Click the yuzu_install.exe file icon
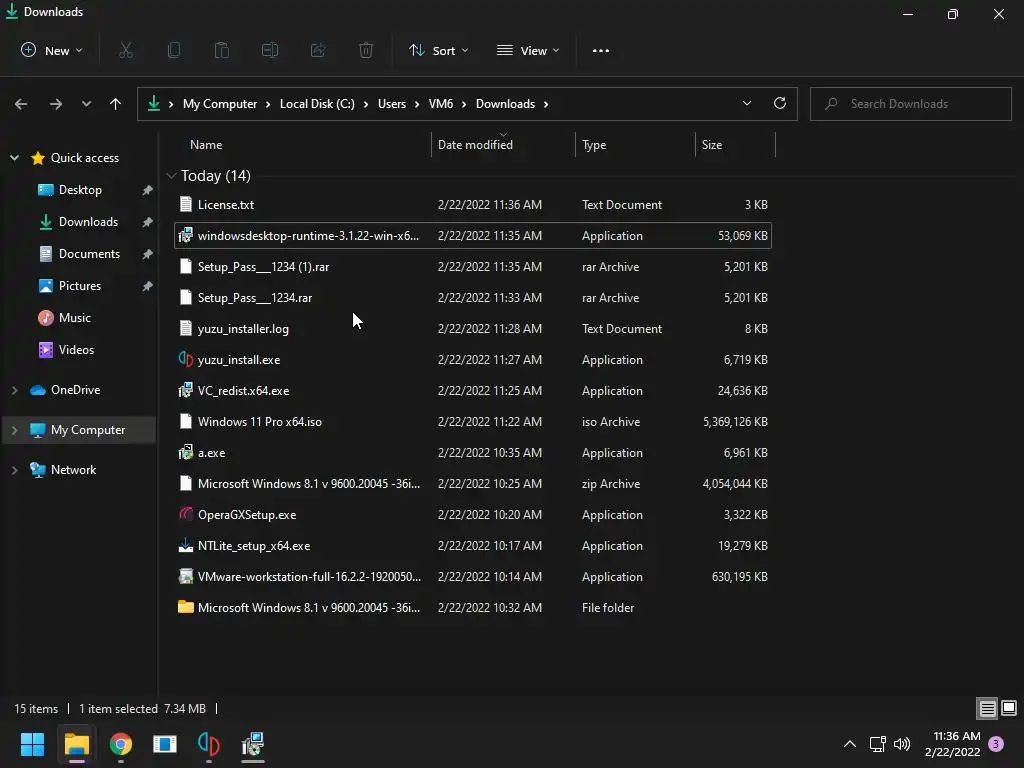Image resolution: width=1024 pixels, height=768 pixels. tap(185, 359)
